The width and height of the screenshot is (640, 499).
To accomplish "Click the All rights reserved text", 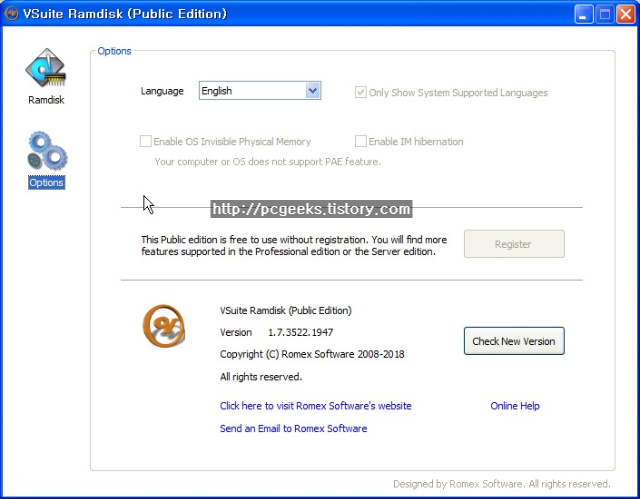I will click(261, 377).
